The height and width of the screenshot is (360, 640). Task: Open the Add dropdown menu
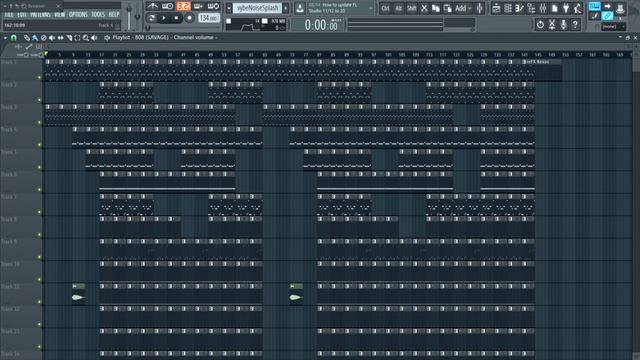tap(463, 8)
